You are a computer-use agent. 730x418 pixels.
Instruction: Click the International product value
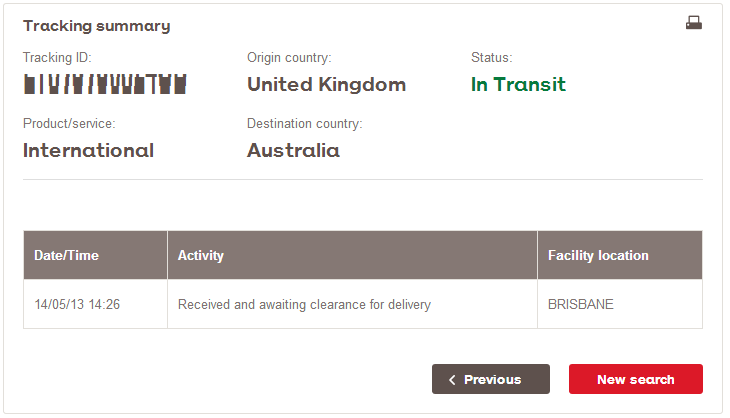click(x=88, y=150)
